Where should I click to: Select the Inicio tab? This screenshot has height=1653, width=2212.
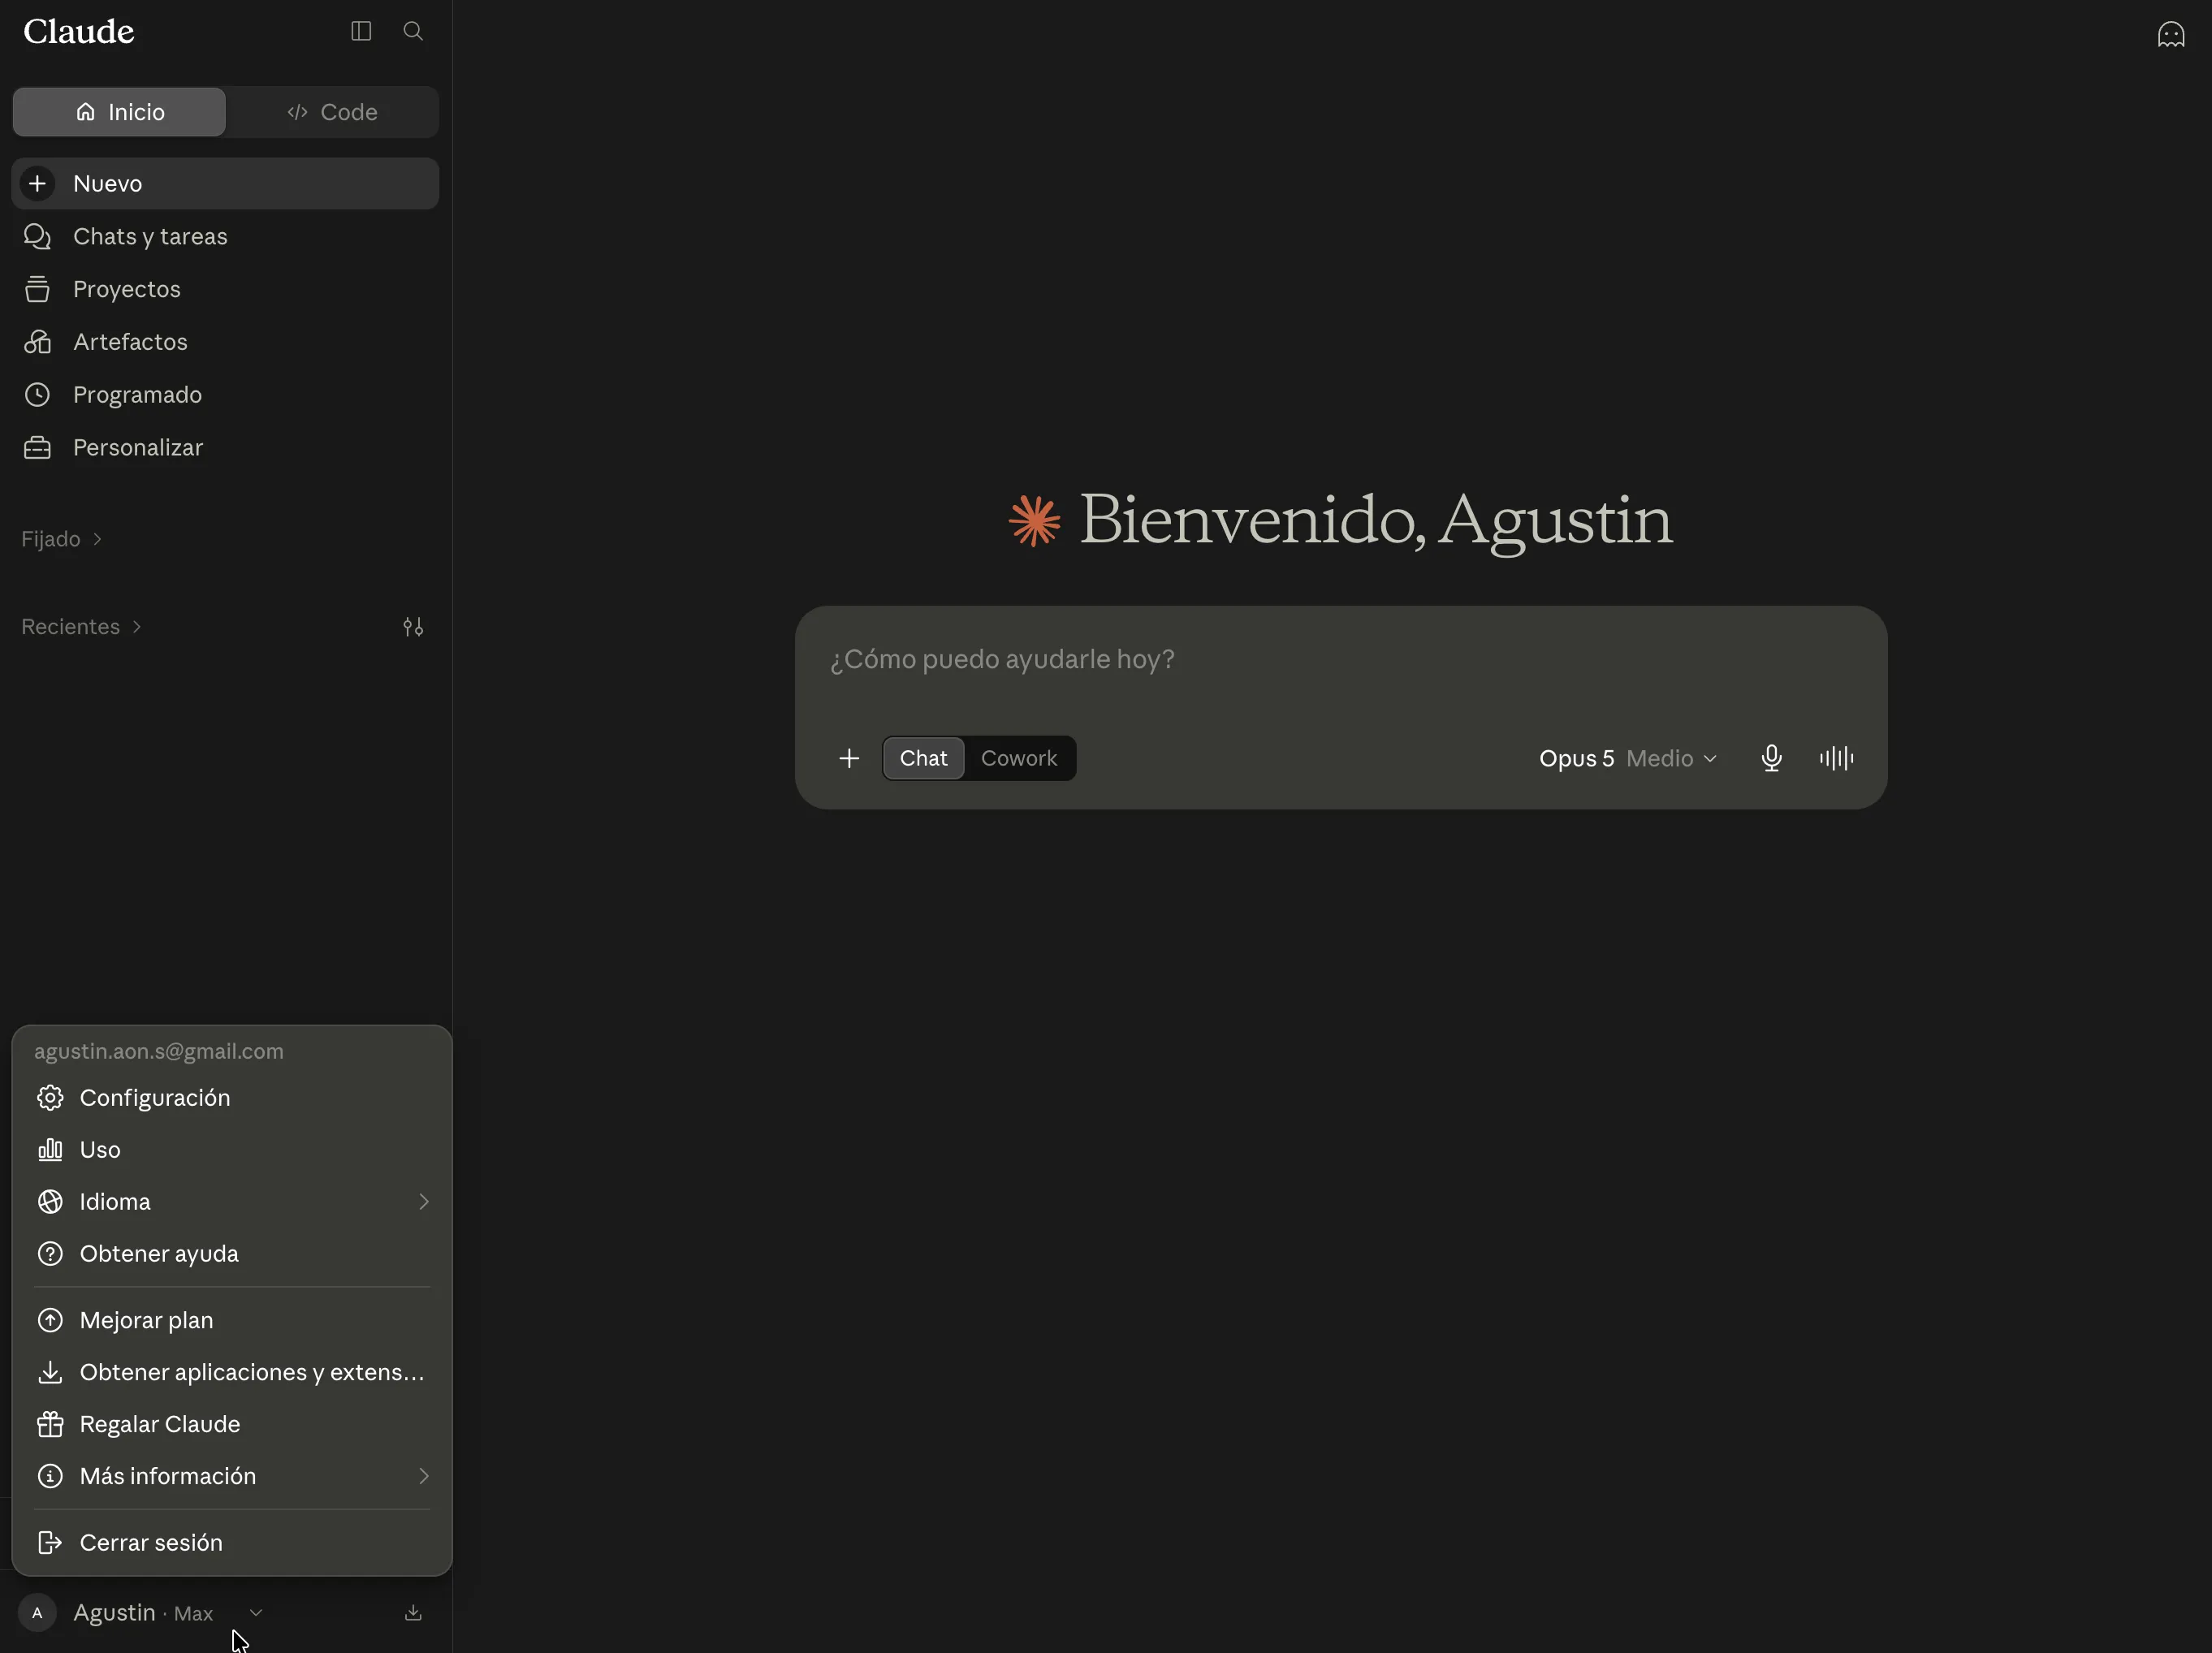[119, 112]
